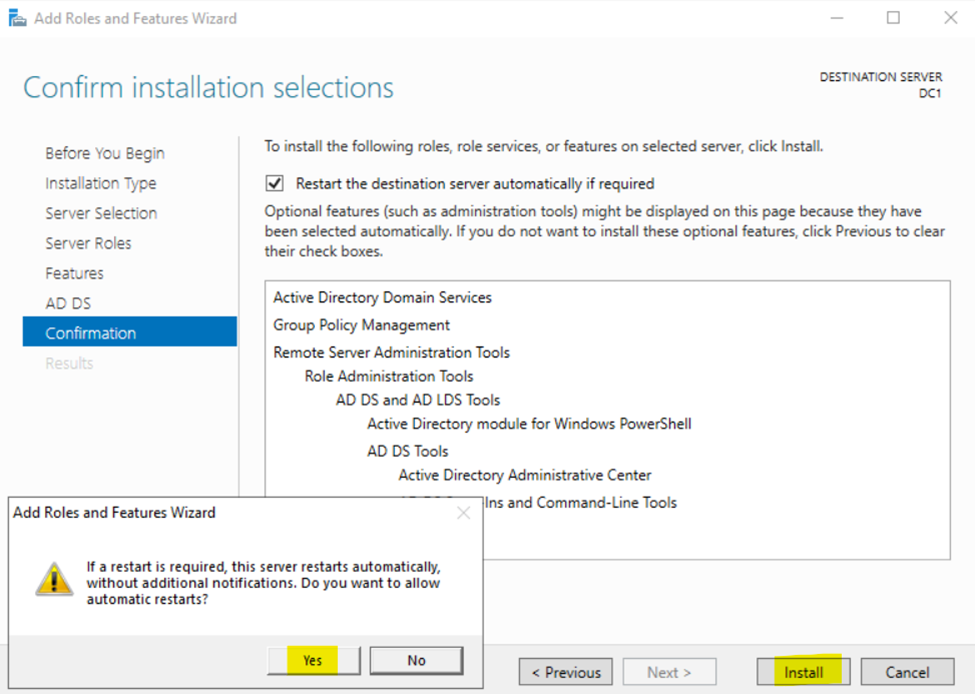The image size is (975, 694).
Task: Open the AD DS step
Action: tap(68, 303)
